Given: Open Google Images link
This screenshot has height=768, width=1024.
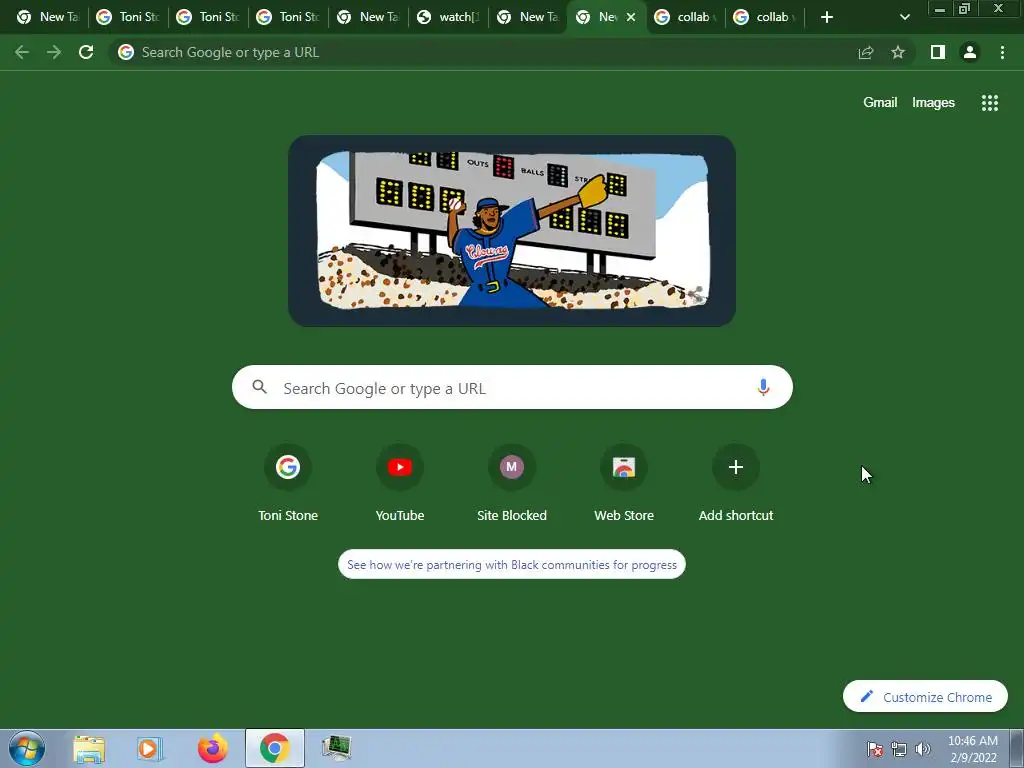Looking at the screenshot, I should [x=933, y=103].
